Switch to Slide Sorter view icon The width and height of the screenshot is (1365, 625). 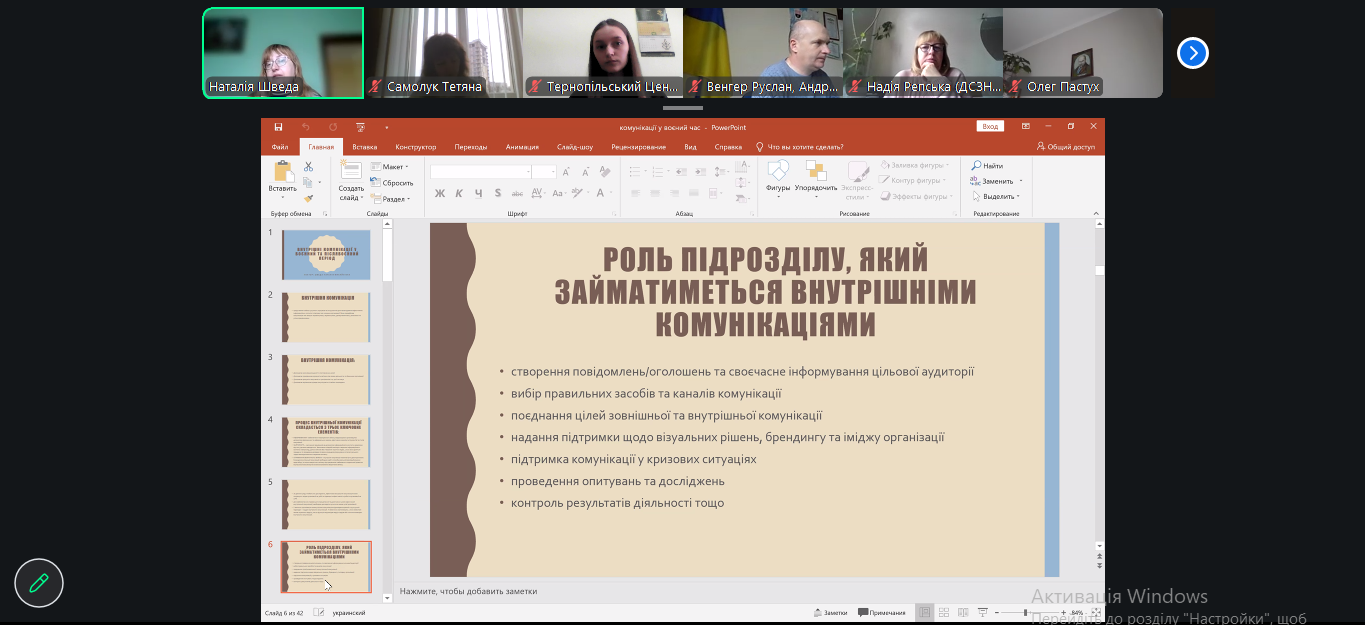point(945,612)
